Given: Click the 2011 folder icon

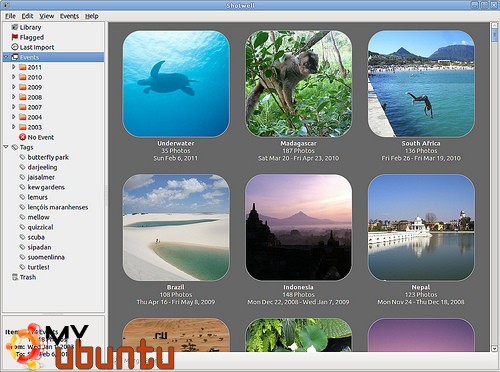Looking at the screenshot, I should (23, 67).
